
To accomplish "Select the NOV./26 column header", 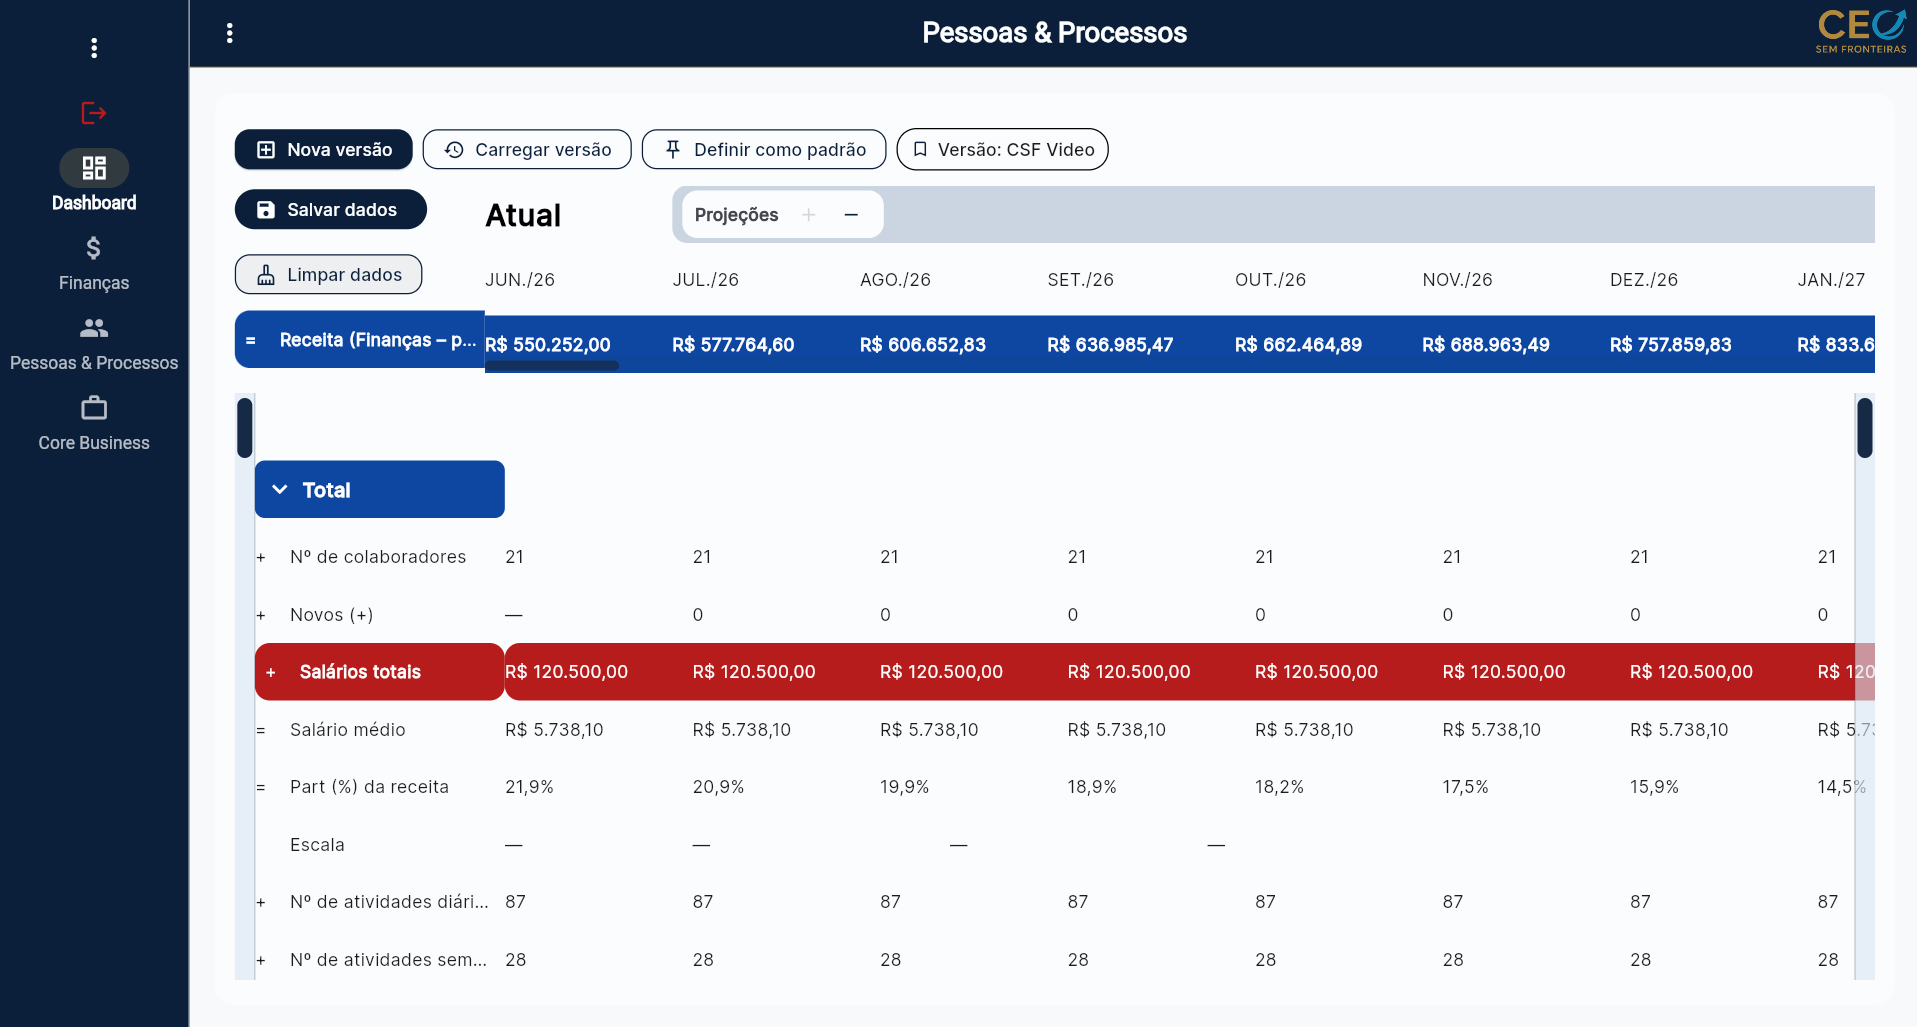I will [x=1458, y=280].
